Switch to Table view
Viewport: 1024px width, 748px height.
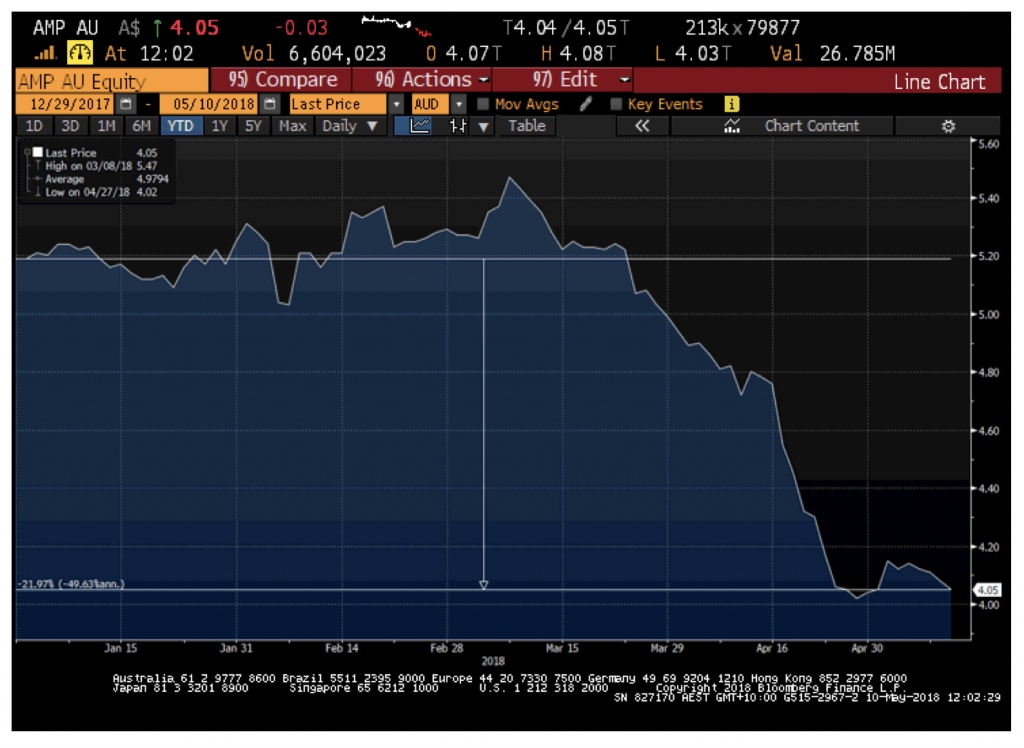(526, 126)
